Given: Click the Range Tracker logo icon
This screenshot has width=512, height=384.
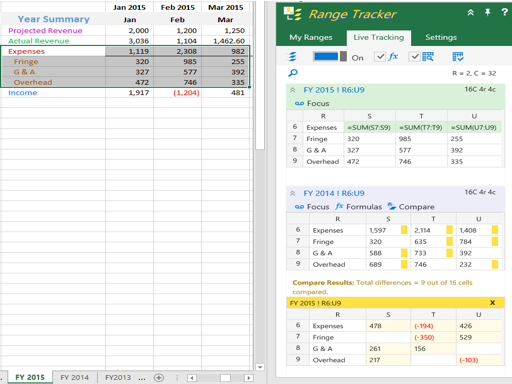Looking at the screenshot, I should click(293, 14).
